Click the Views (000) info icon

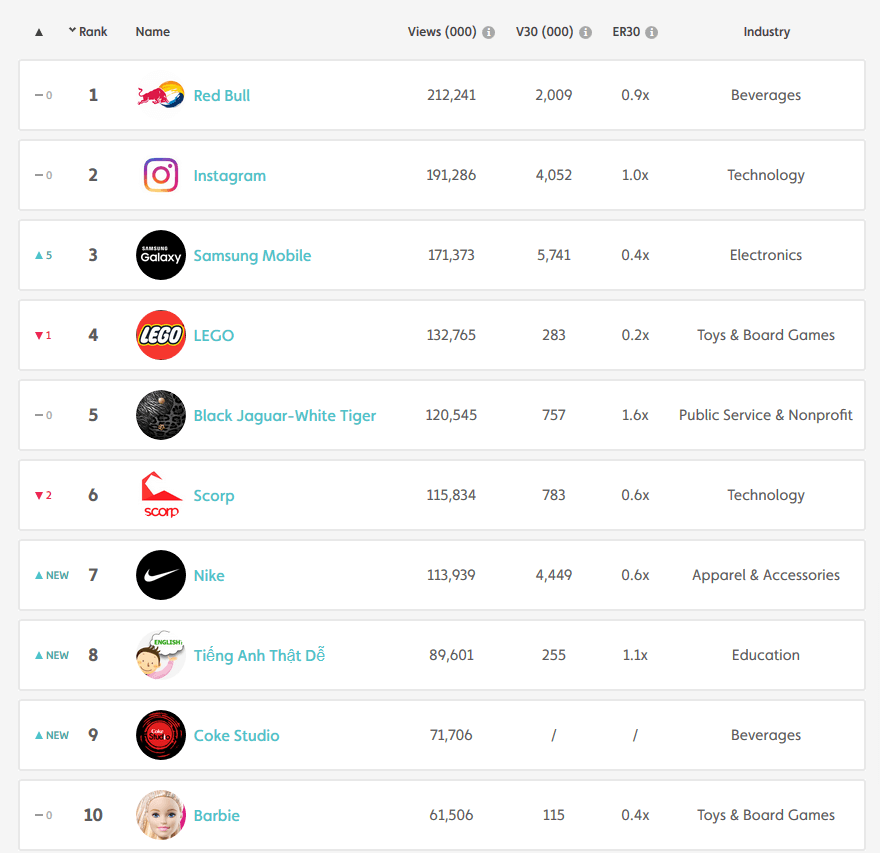point(489,33)
